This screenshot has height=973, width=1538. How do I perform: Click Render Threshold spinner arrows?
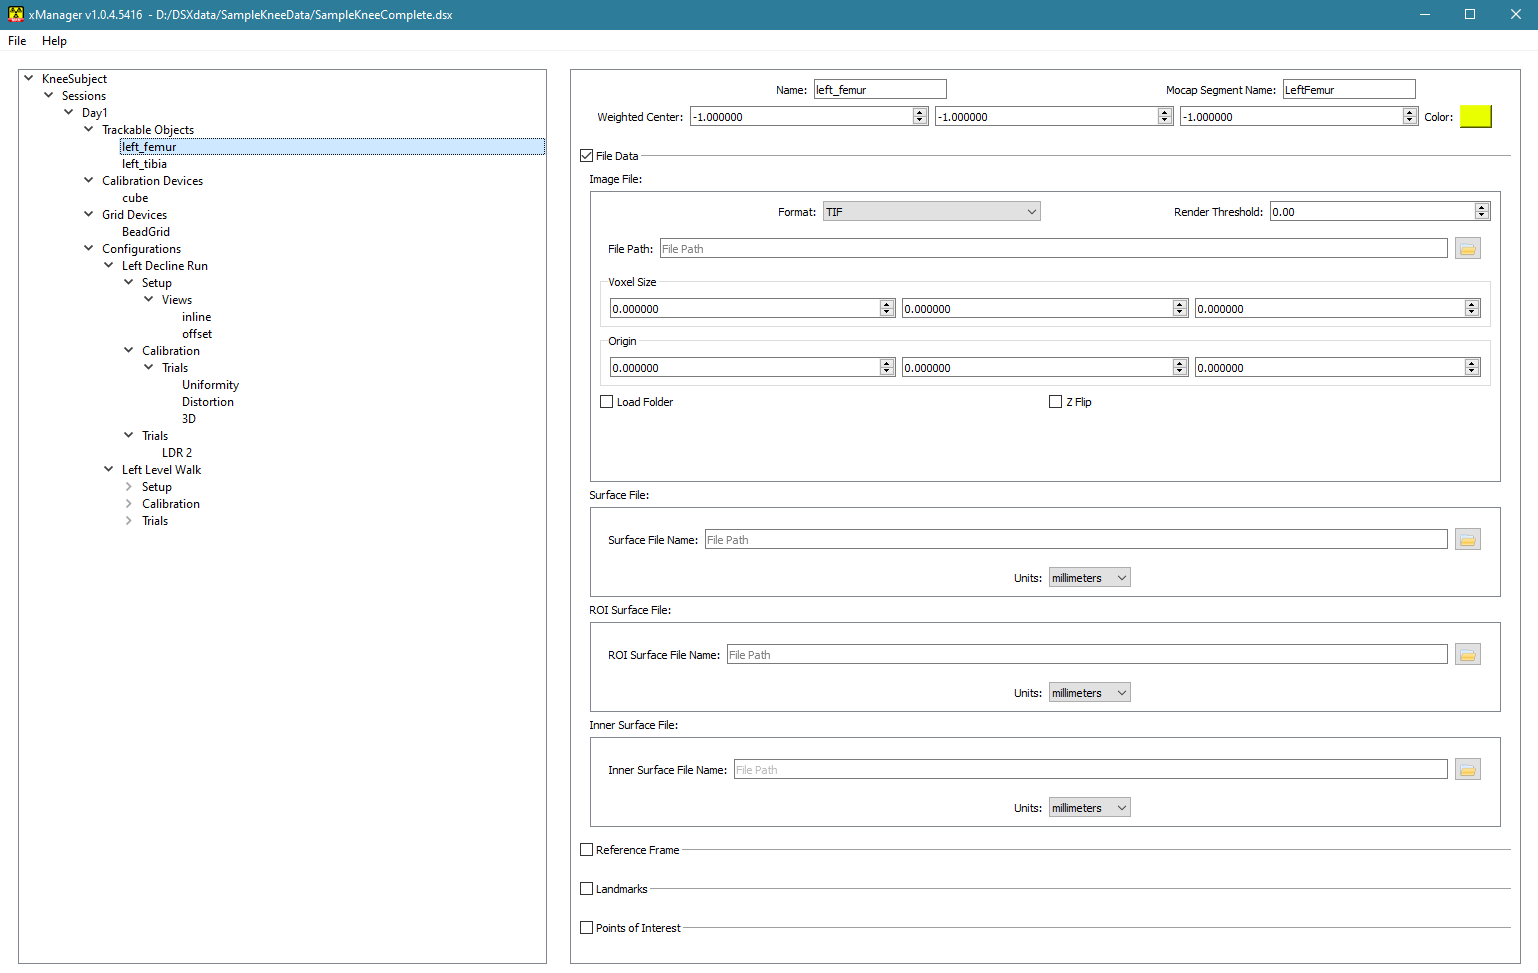coord(1482,212)
